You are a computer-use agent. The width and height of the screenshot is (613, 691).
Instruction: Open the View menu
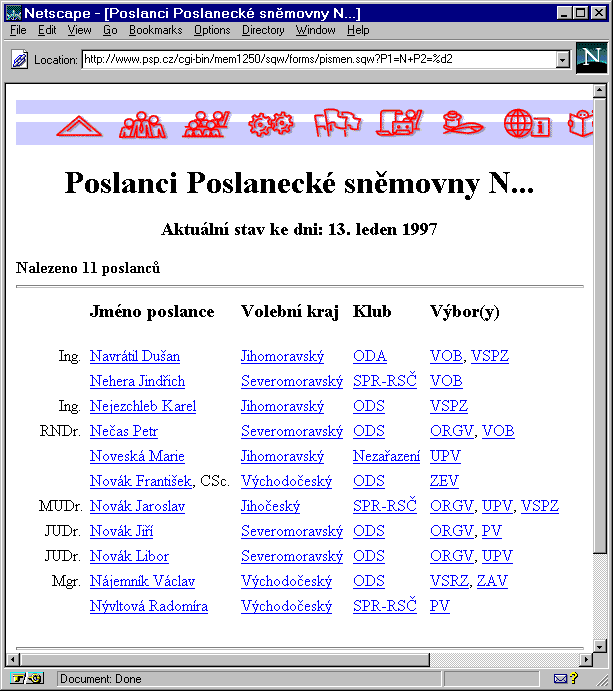[x=79, y=30]
